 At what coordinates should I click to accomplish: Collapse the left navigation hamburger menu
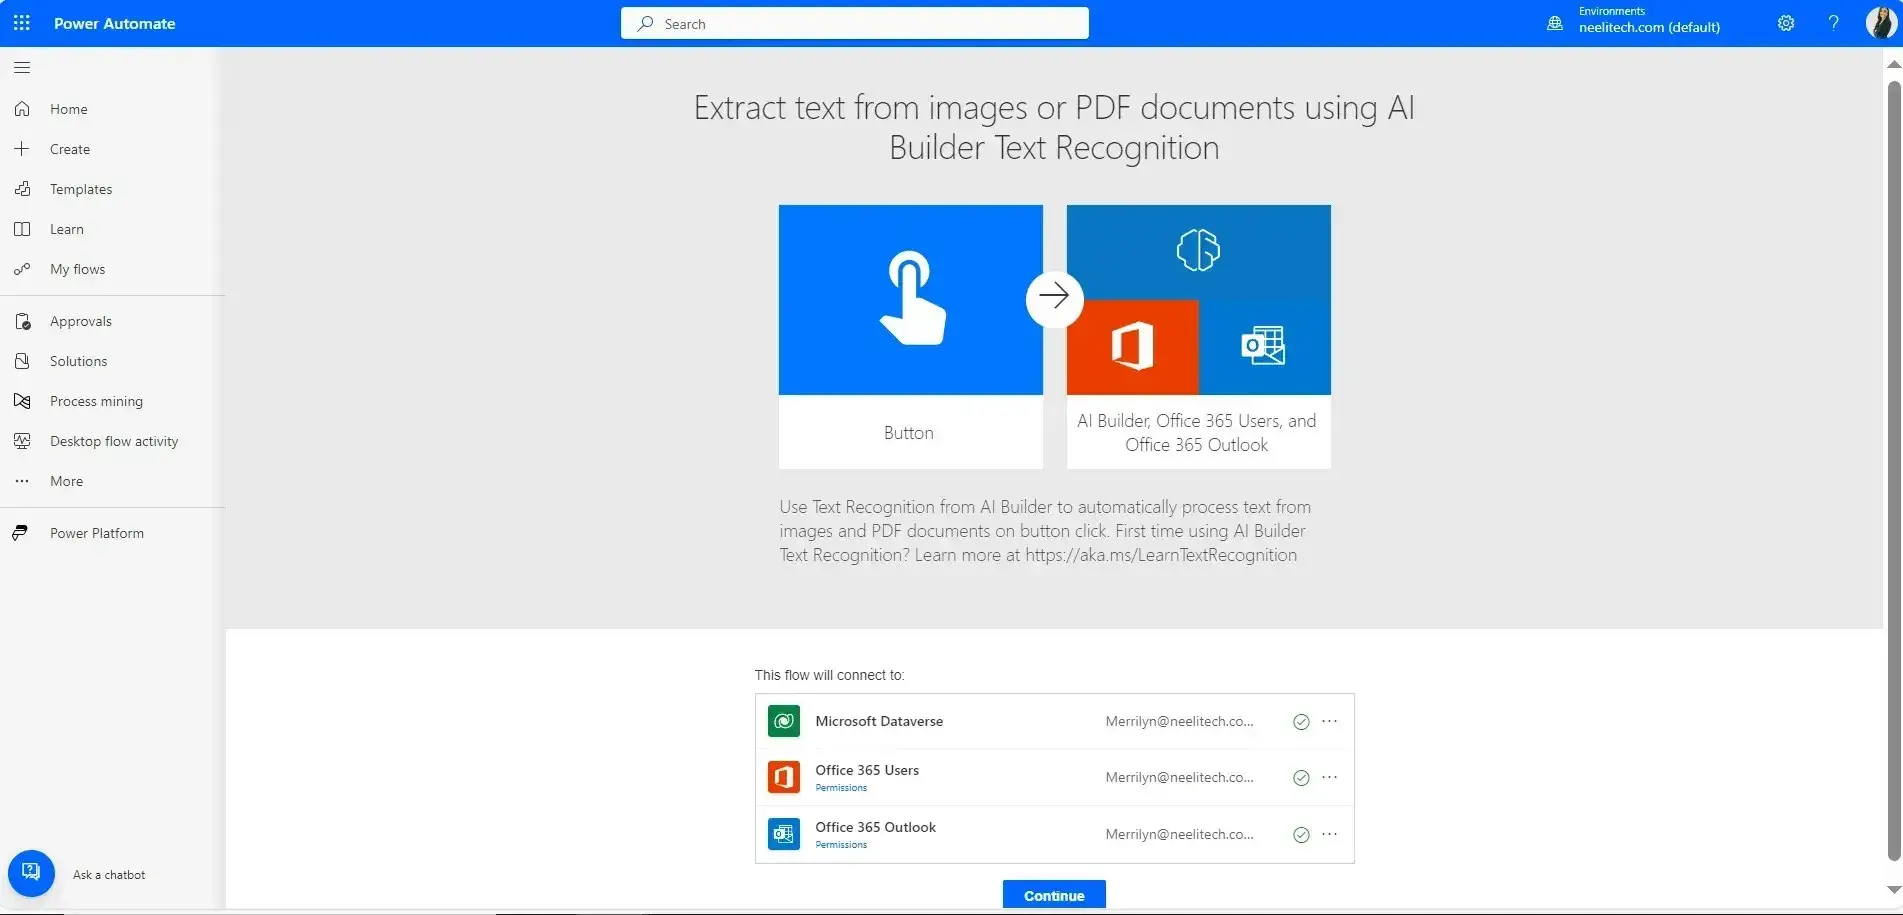[x=22, y=68]
